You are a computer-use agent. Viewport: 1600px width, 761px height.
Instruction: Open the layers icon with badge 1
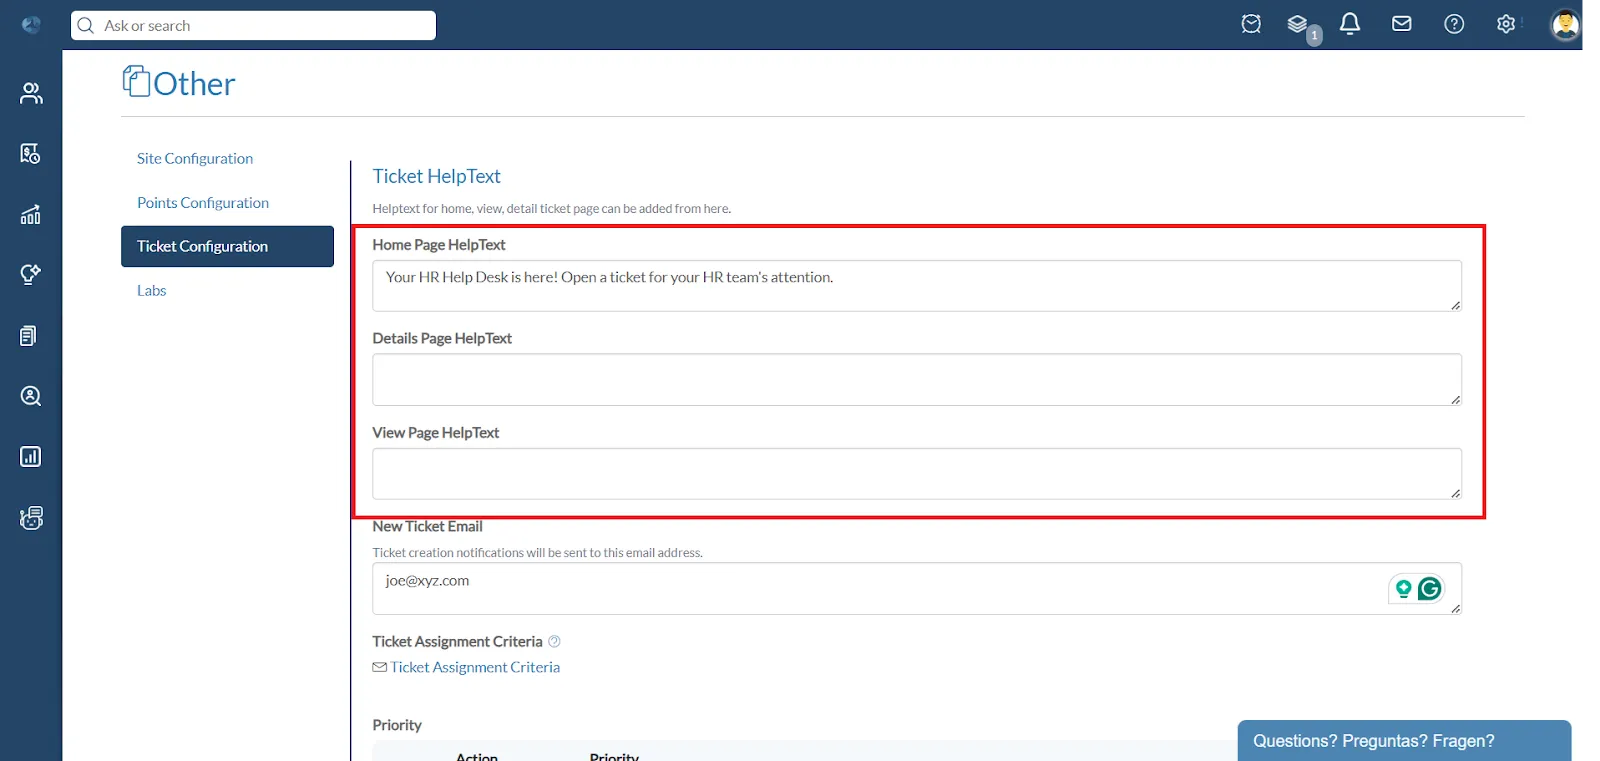[x=1299, y=25]
